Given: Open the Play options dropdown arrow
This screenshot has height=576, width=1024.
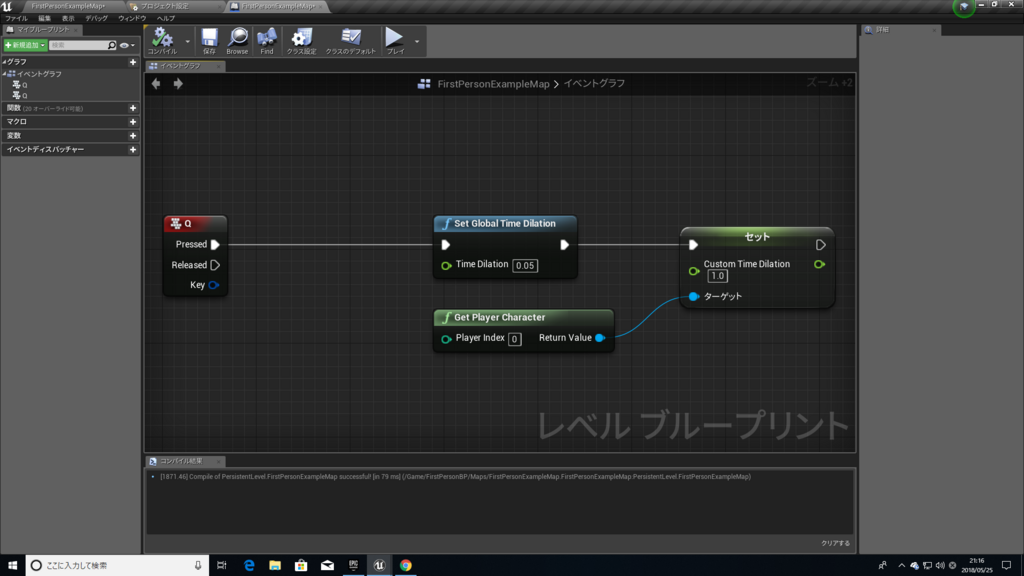Looking at the screenshot, I should 417,42.
